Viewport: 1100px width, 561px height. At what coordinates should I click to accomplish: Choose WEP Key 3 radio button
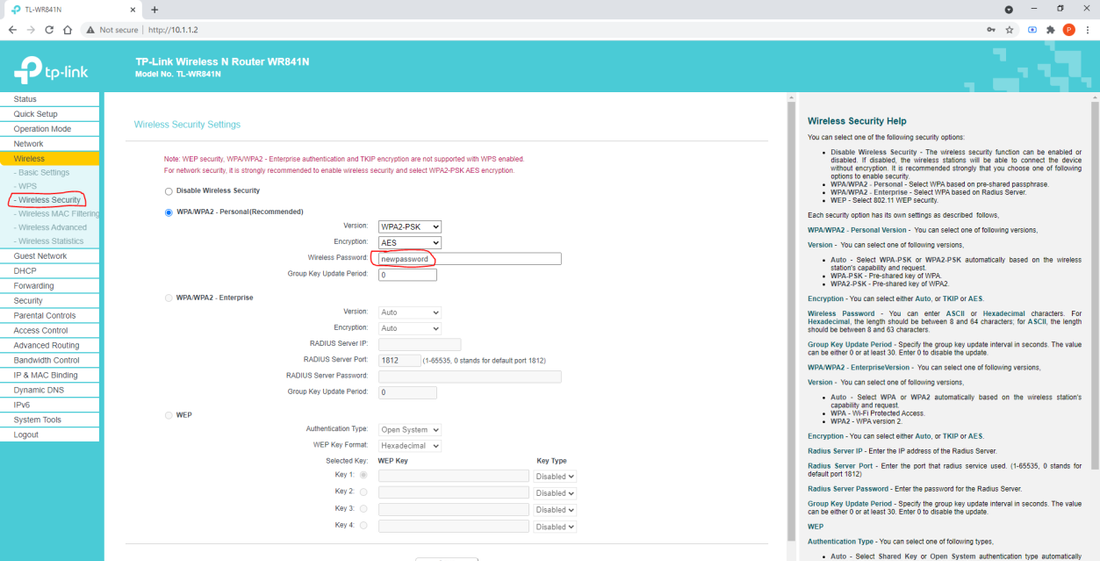click(x=363, y=509)
